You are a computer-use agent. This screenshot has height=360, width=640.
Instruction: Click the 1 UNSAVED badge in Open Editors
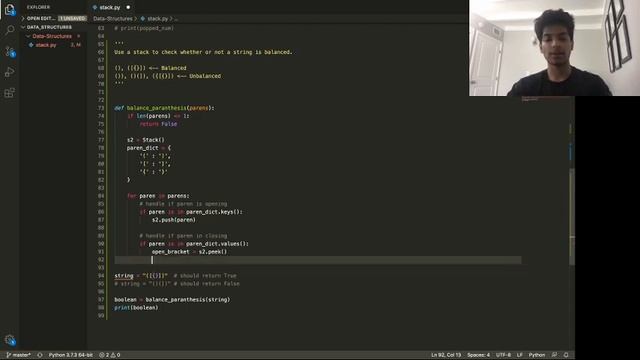pyautogui.click(x=72, y=18)
